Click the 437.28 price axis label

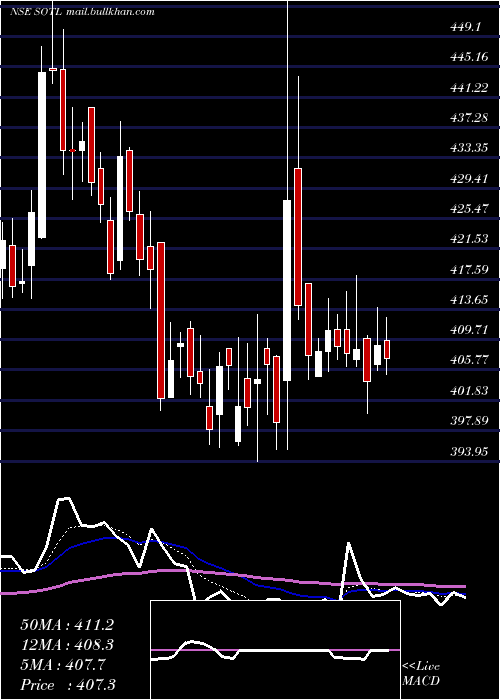point(469,118)
